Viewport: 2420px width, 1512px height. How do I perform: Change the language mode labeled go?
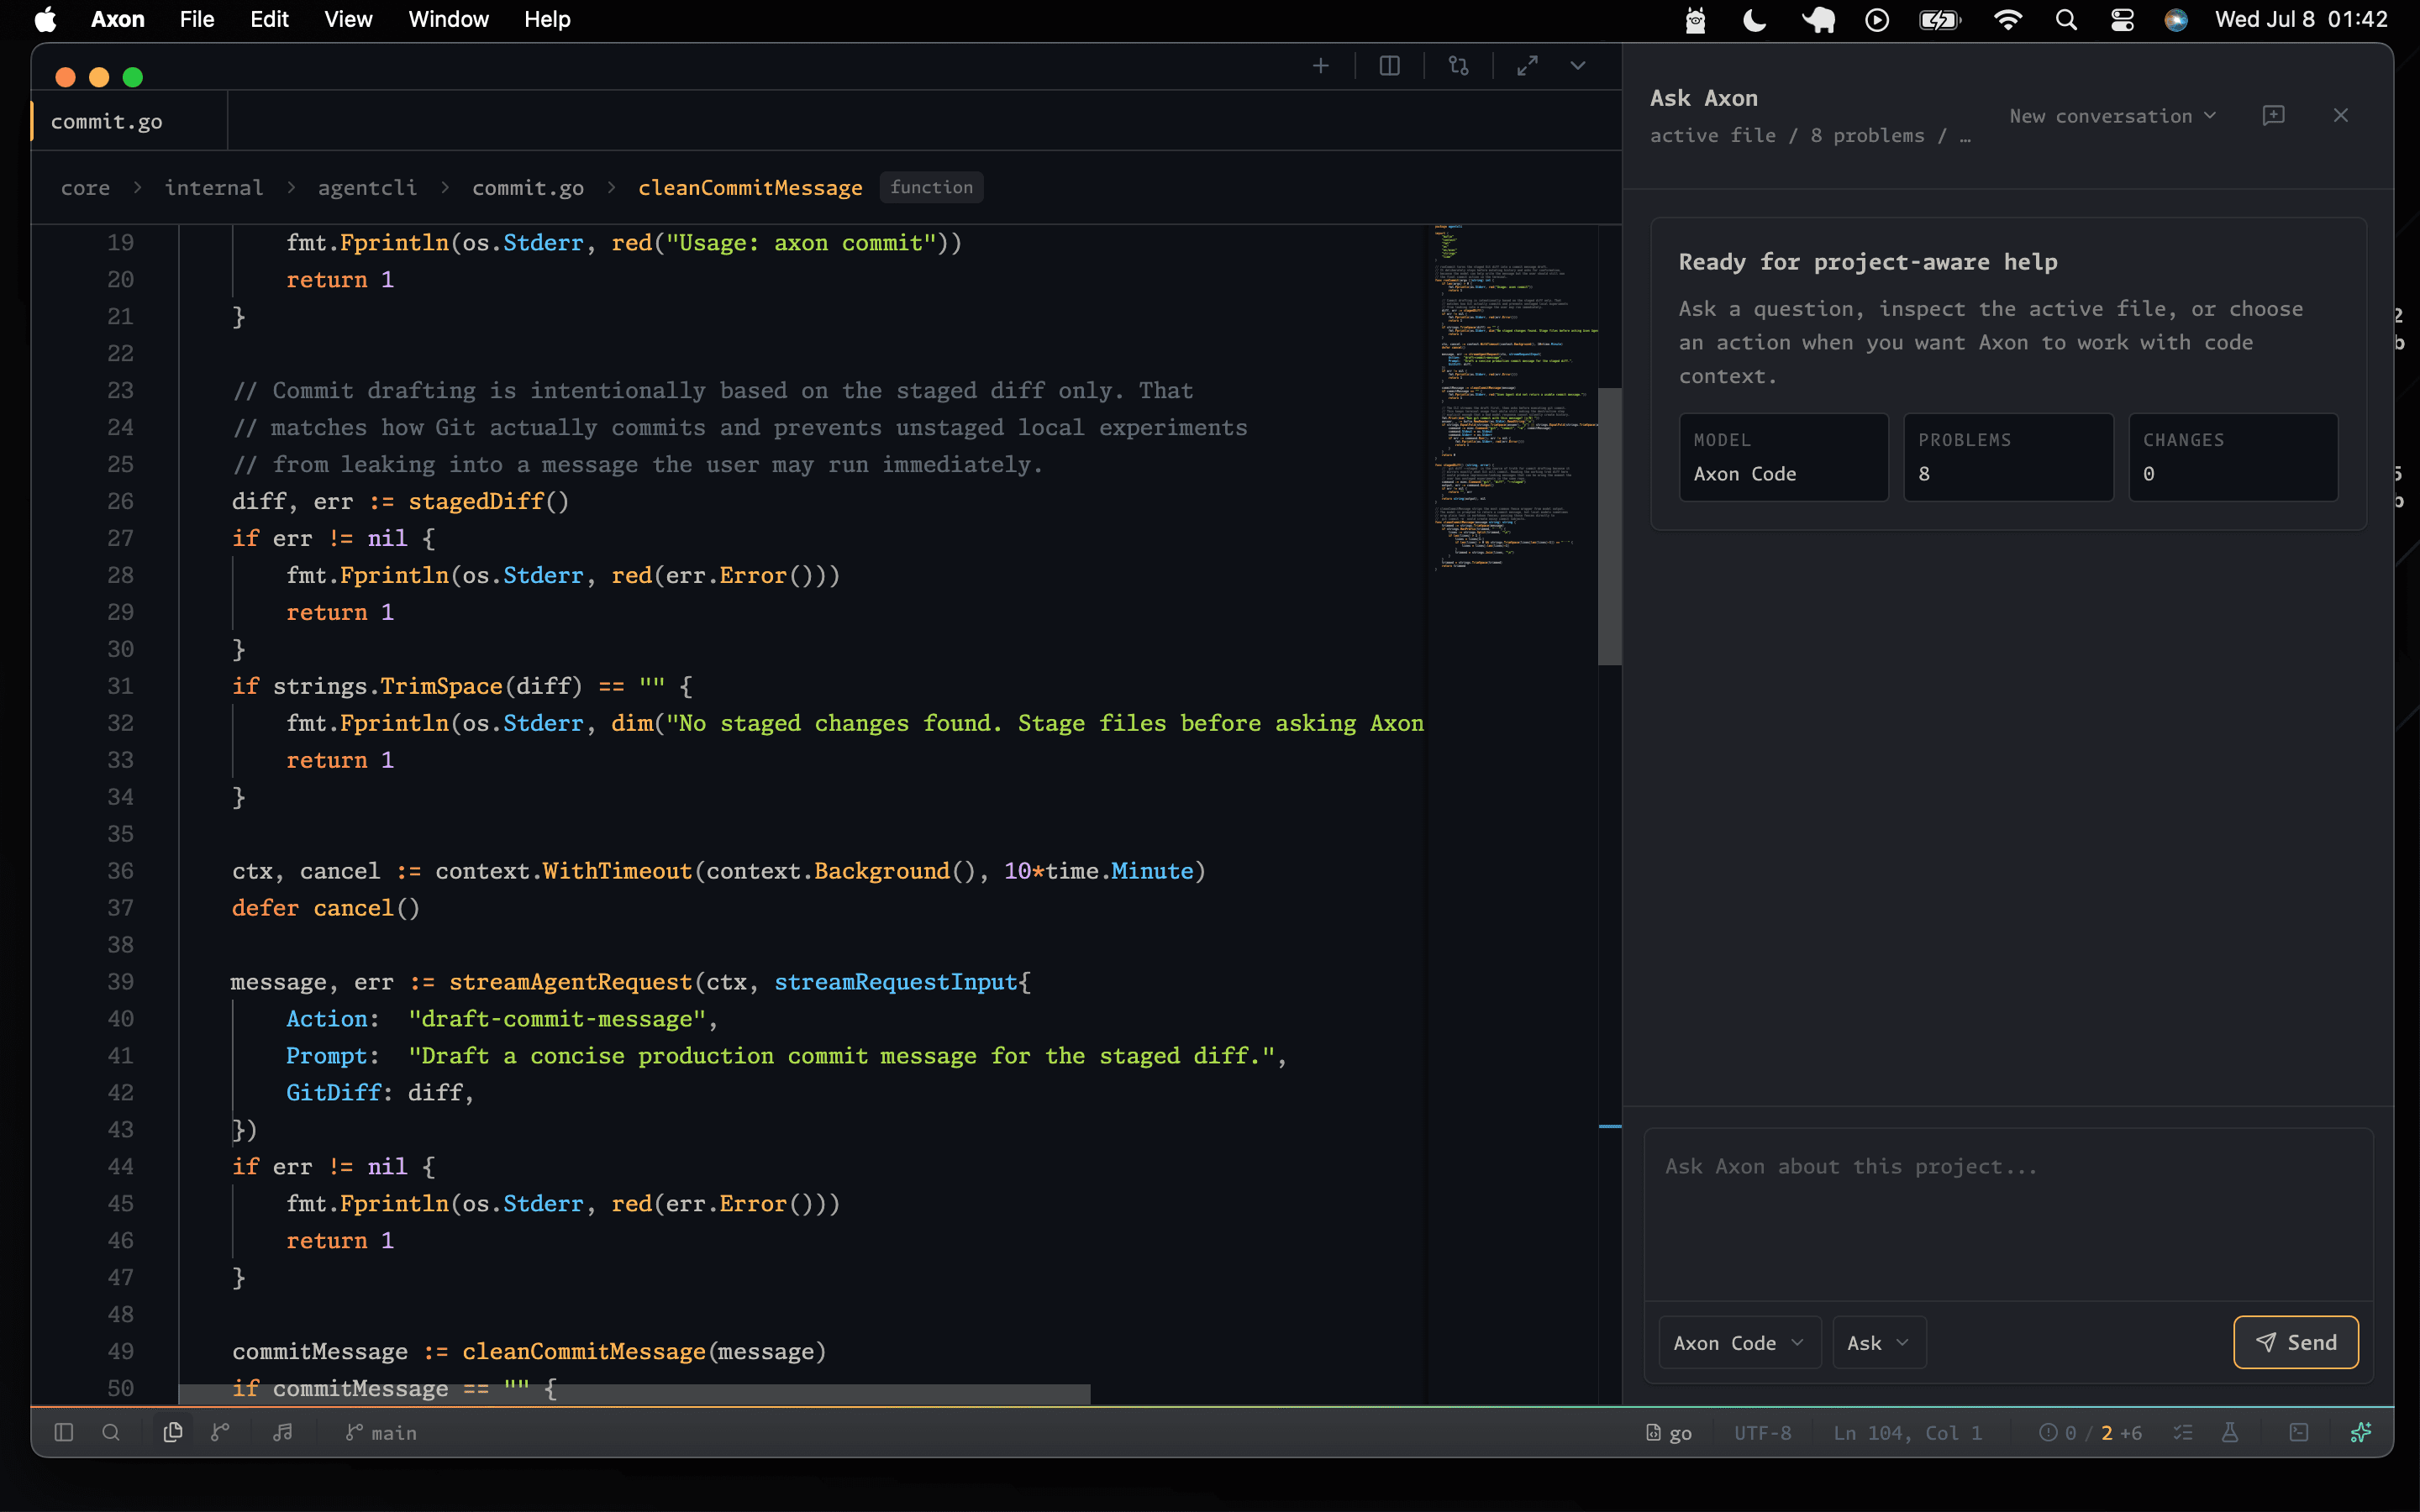pyautogui.click(x=1669, y=1433)
